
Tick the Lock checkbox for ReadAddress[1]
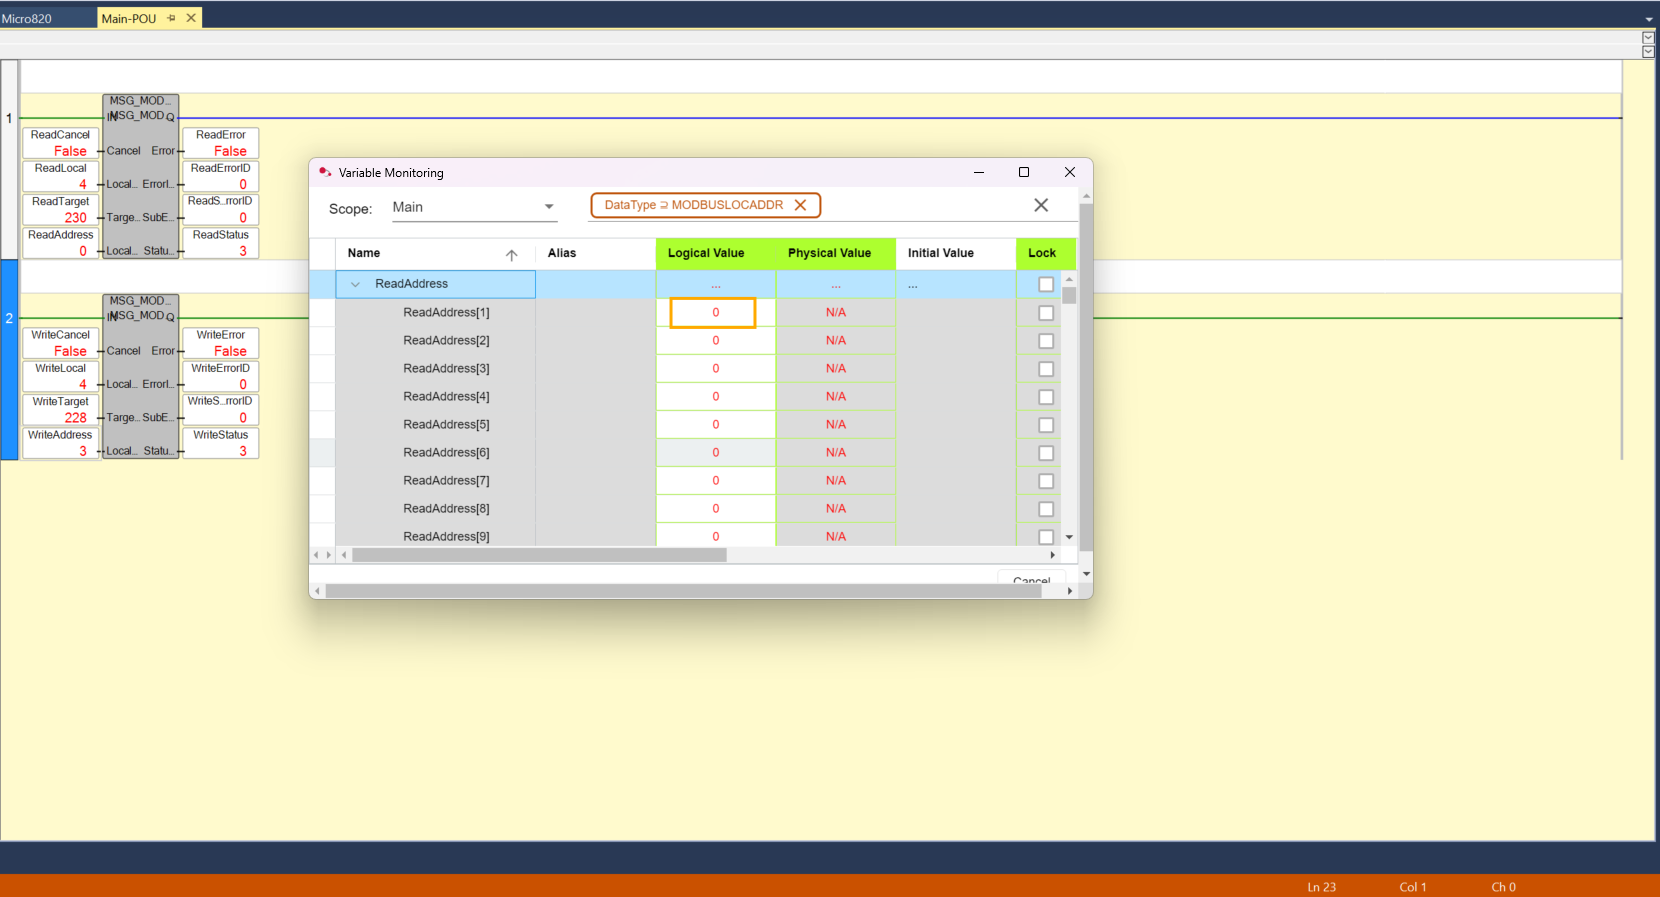[1045, 313]
